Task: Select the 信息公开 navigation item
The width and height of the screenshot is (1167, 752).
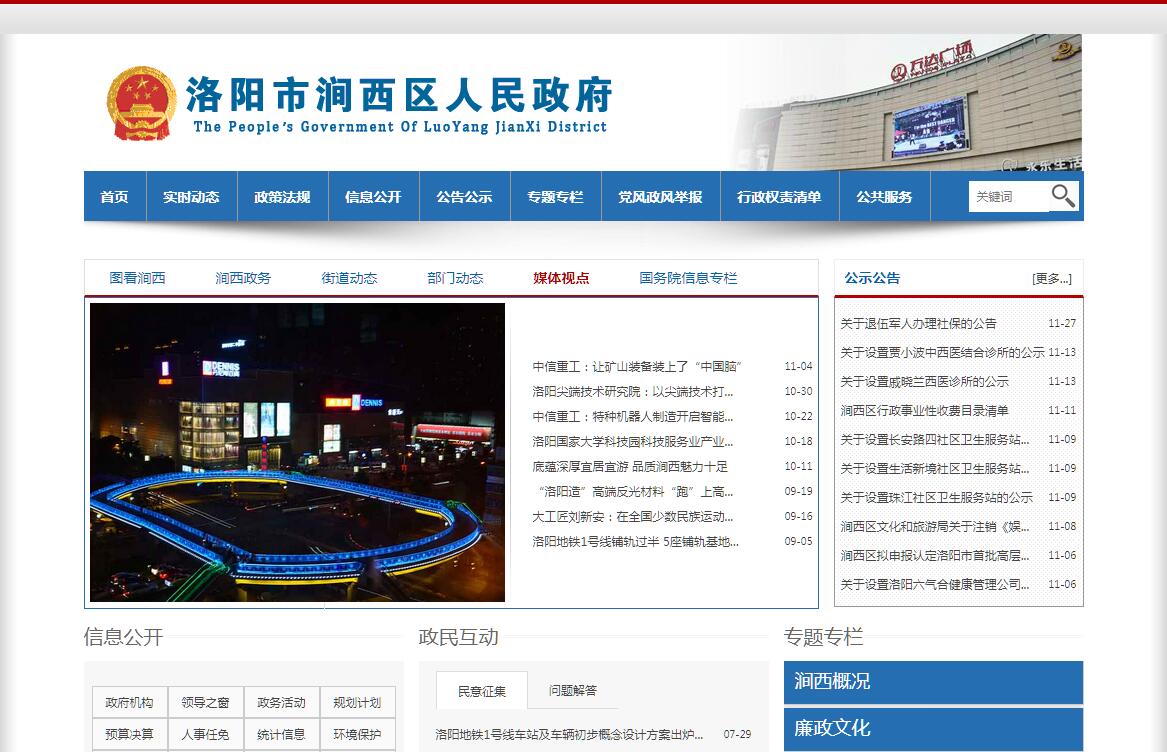Action: 373,197
